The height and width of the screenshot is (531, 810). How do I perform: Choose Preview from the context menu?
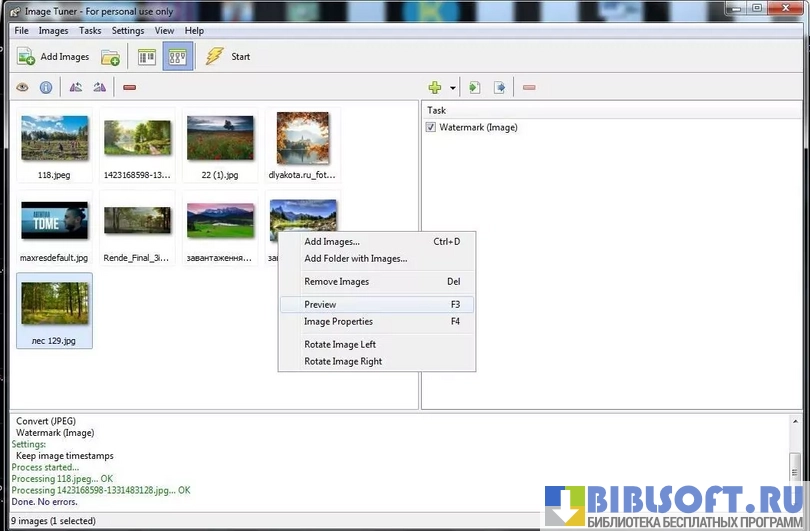tap(320, 305)
